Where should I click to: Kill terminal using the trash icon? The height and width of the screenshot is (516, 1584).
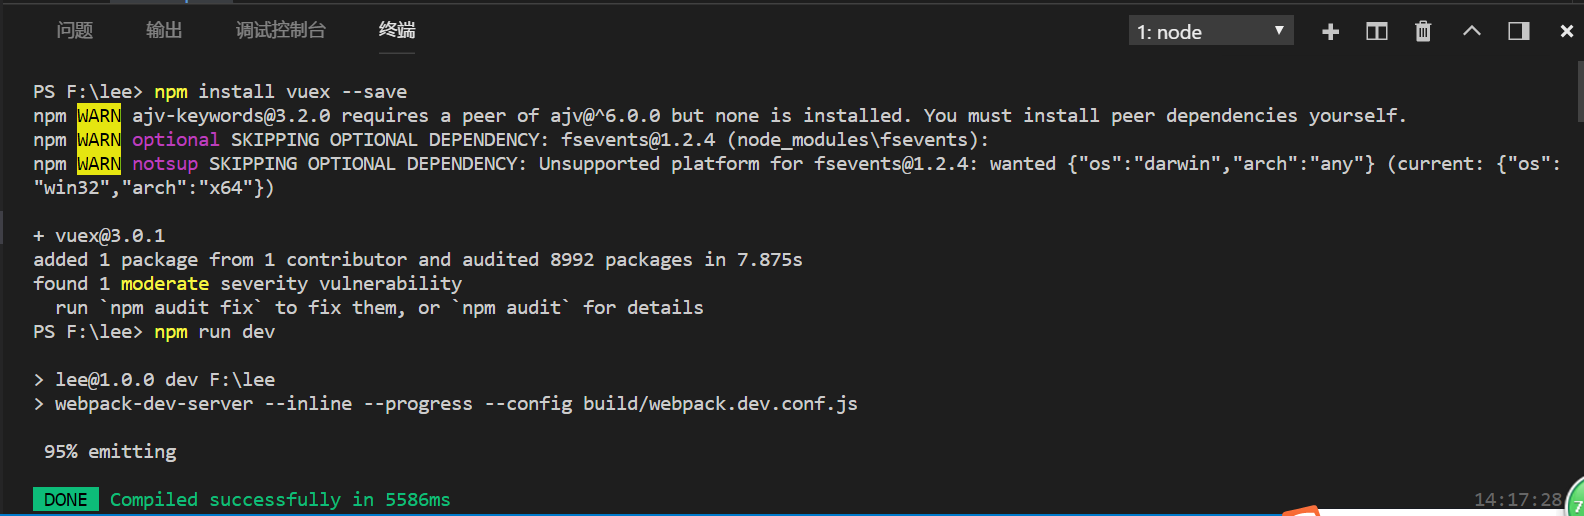(x=1423, y=32)
